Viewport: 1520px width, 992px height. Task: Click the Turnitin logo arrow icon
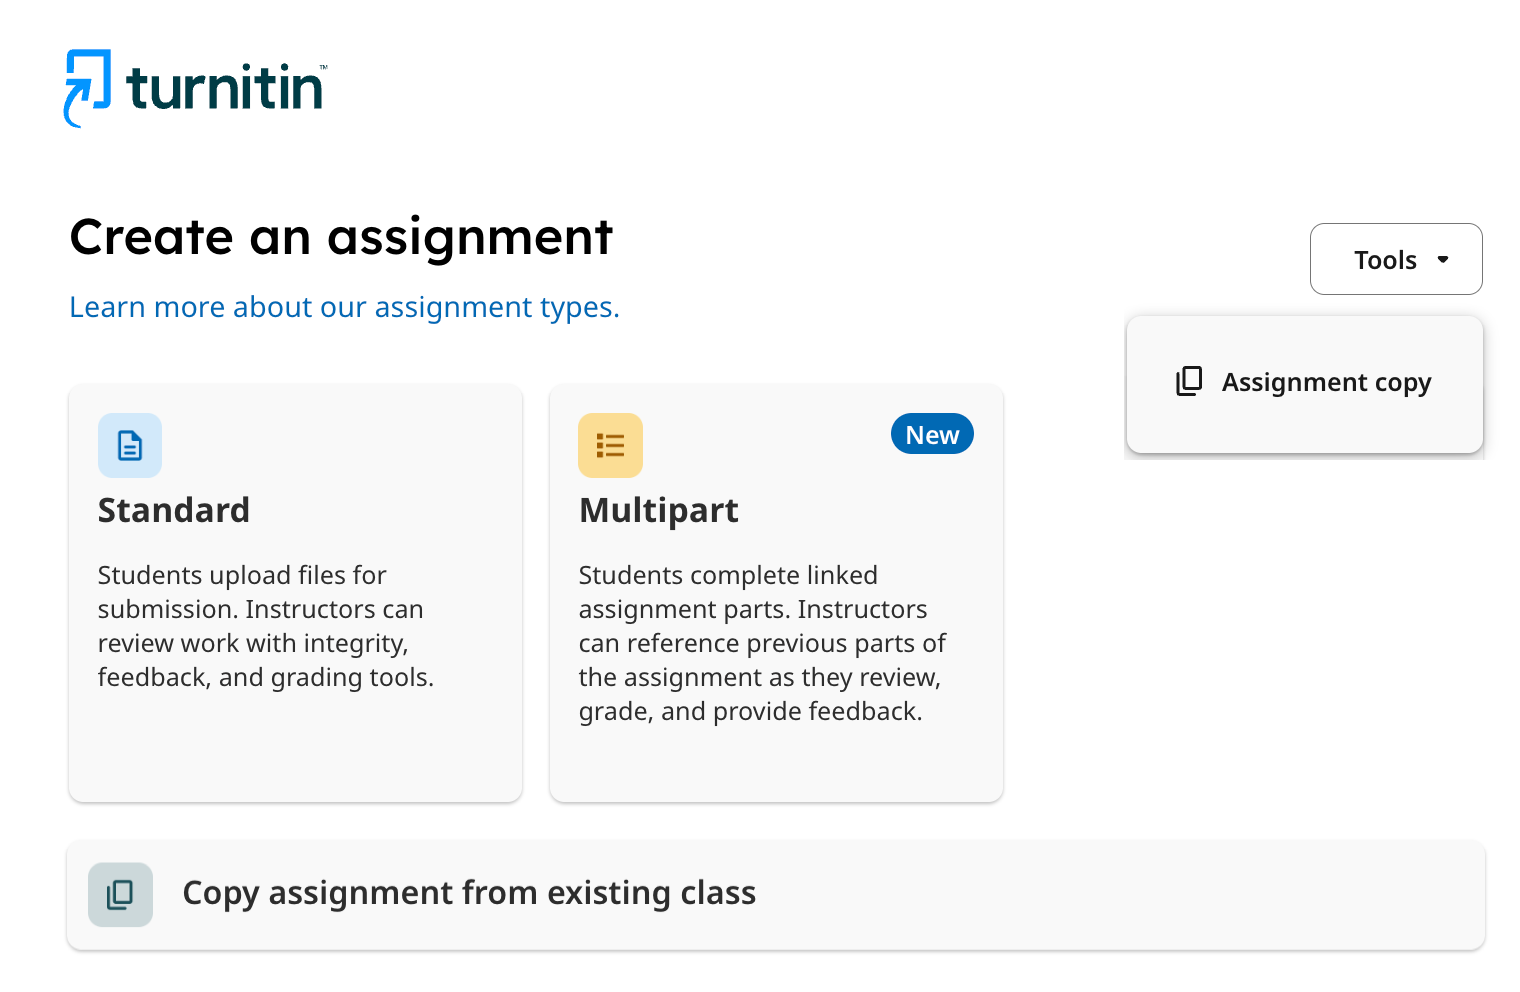(87, 88)
